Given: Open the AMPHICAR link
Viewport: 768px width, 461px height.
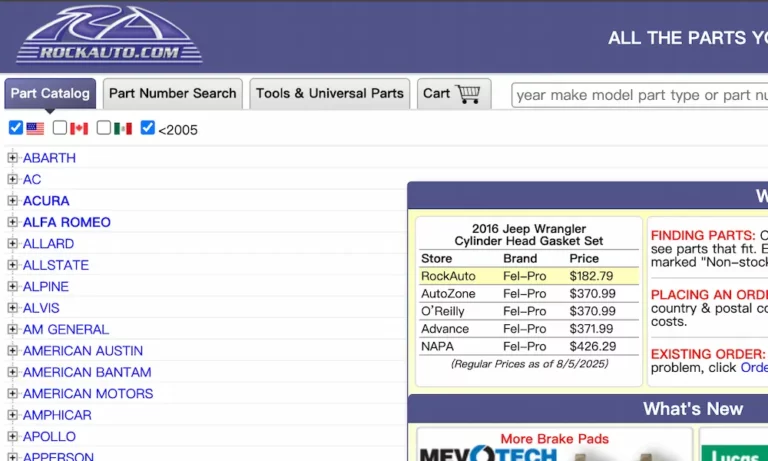Looking at the screenshot, I should click(x=57, y=415).
